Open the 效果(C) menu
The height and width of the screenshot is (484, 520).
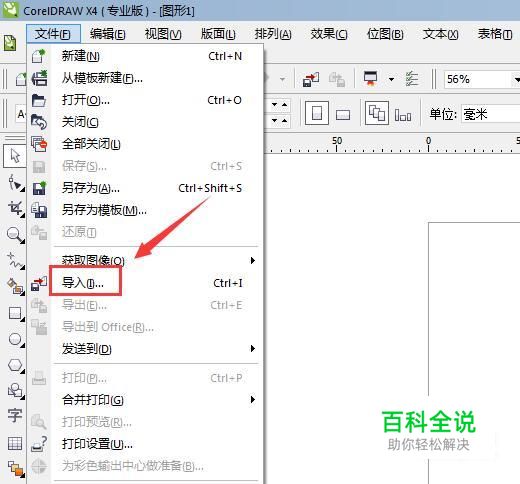329,34
